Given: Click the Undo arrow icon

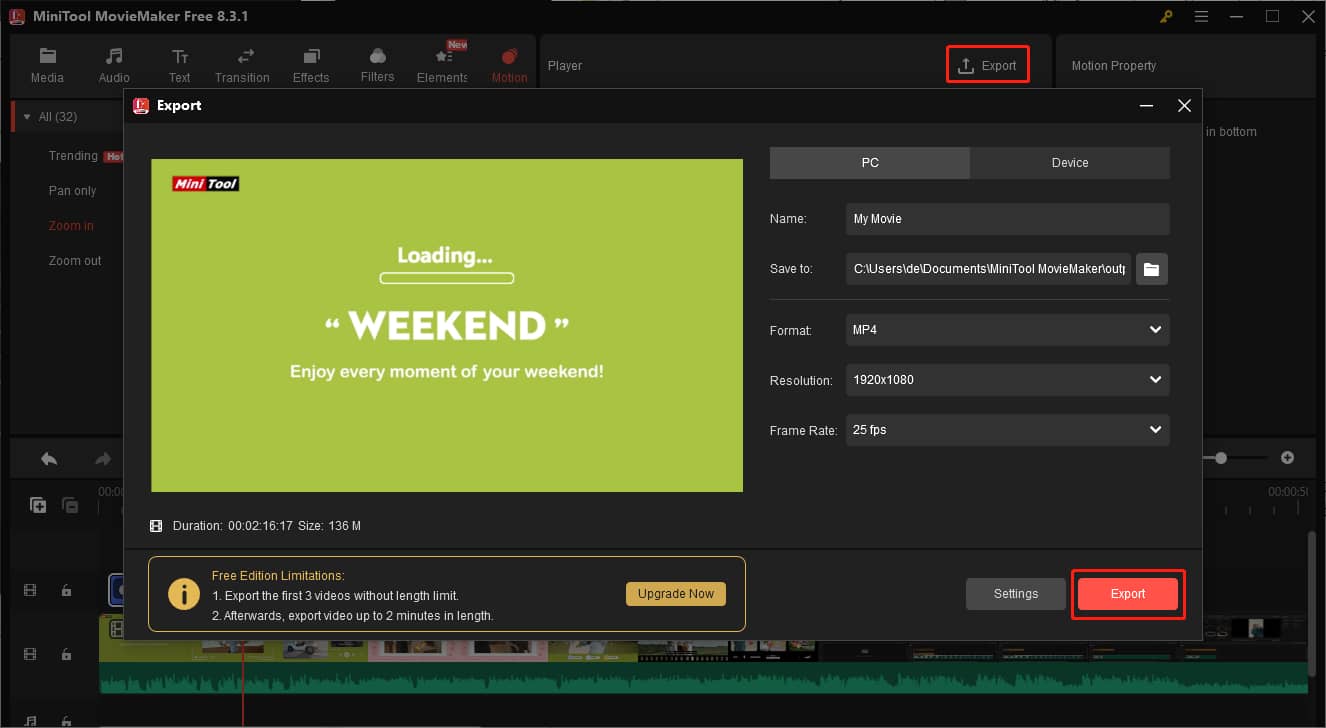Looking at the screenshot, I should click(48, 457).
